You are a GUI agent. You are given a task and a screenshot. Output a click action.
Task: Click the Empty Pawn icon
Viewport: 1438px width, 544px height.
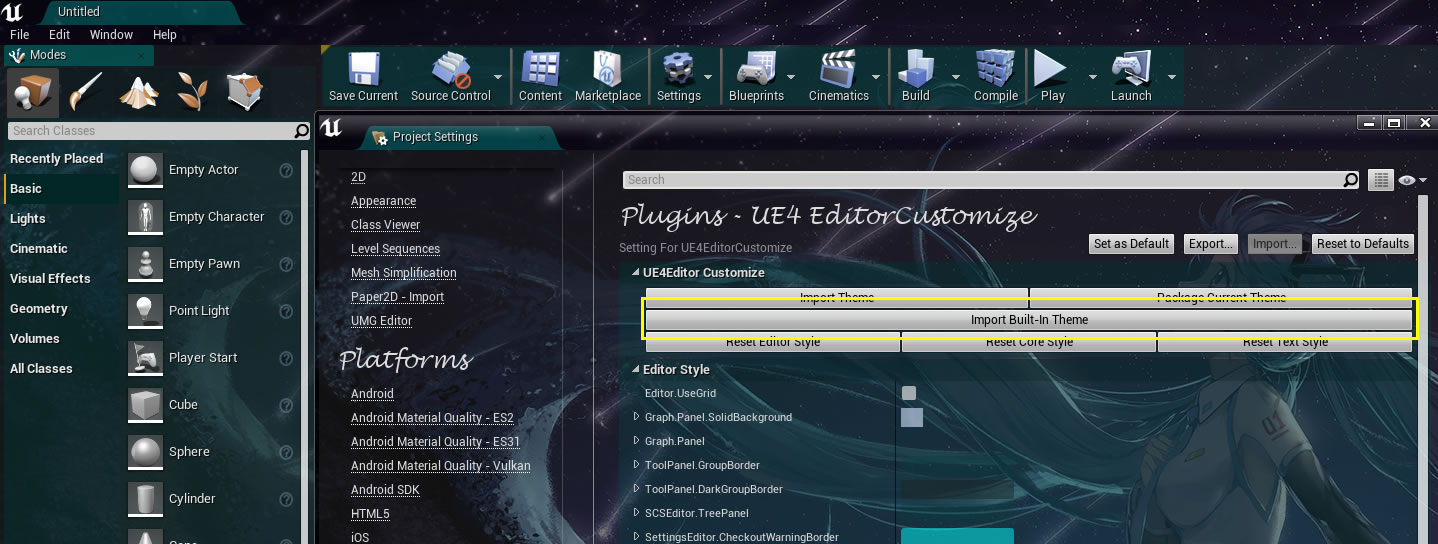click(146, 264)
